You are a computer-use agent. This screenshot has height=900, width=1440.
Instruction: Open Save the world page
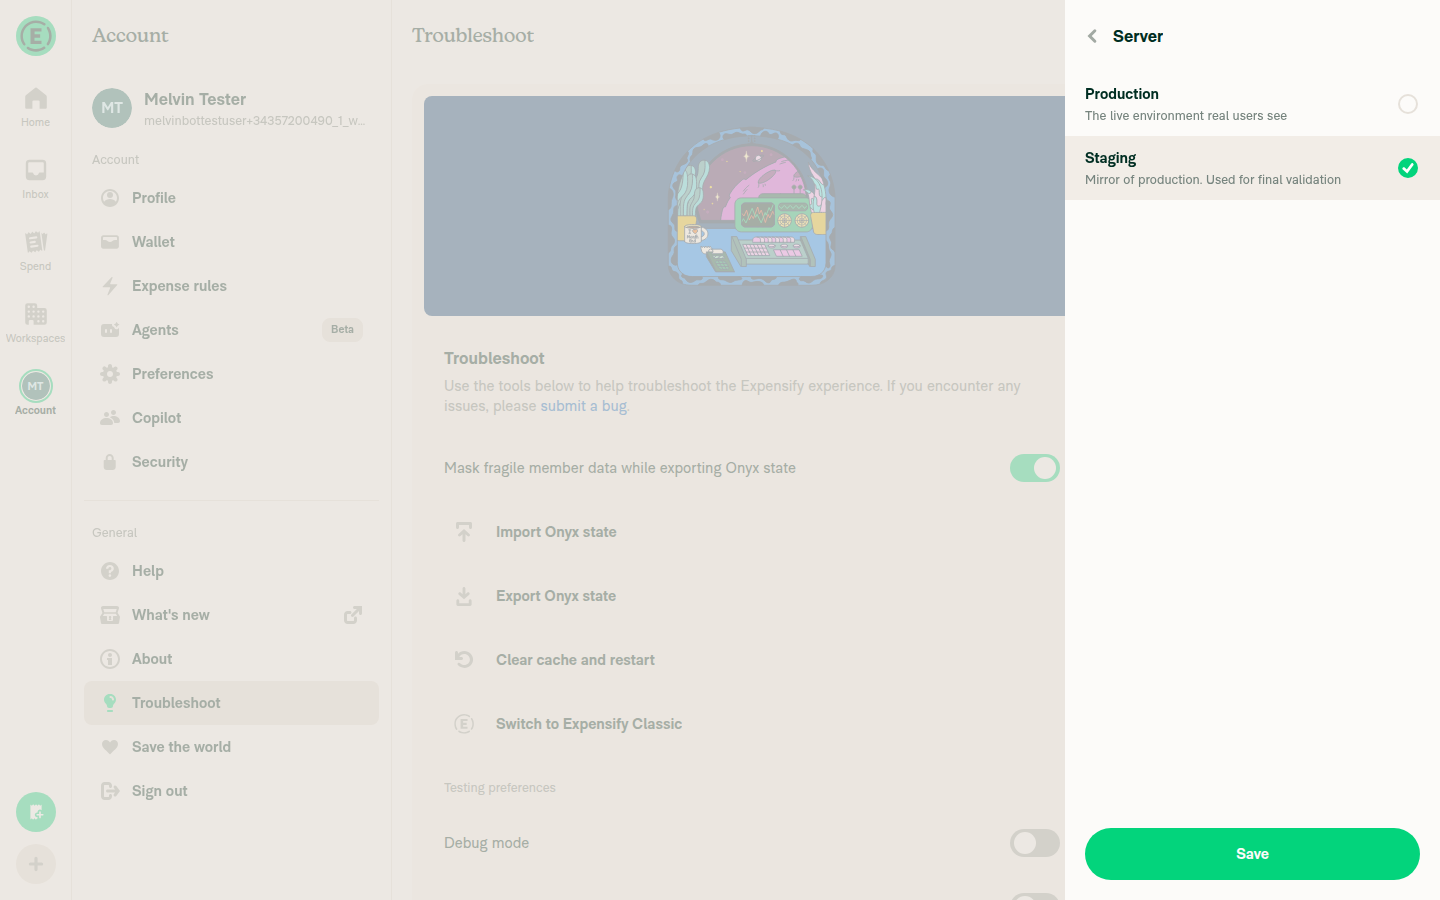coord(231,747)
